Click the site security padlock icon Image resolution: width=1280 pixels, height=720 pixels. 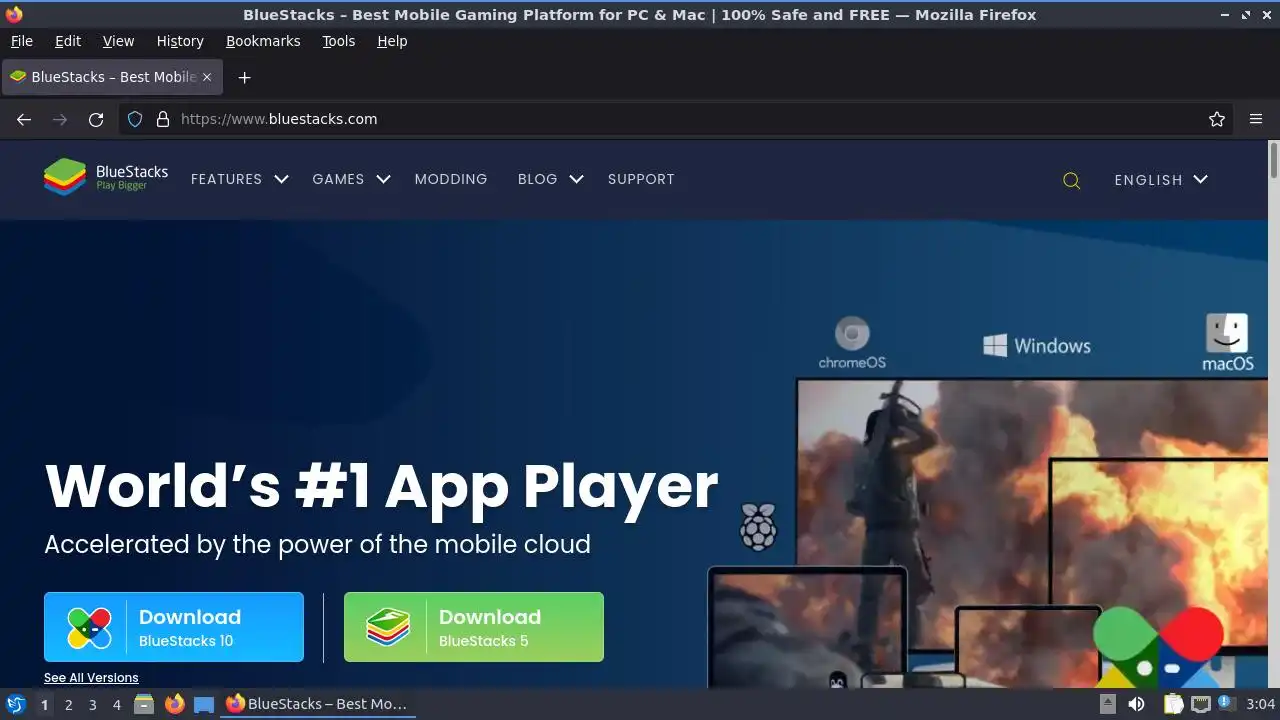tap(163, 119)
